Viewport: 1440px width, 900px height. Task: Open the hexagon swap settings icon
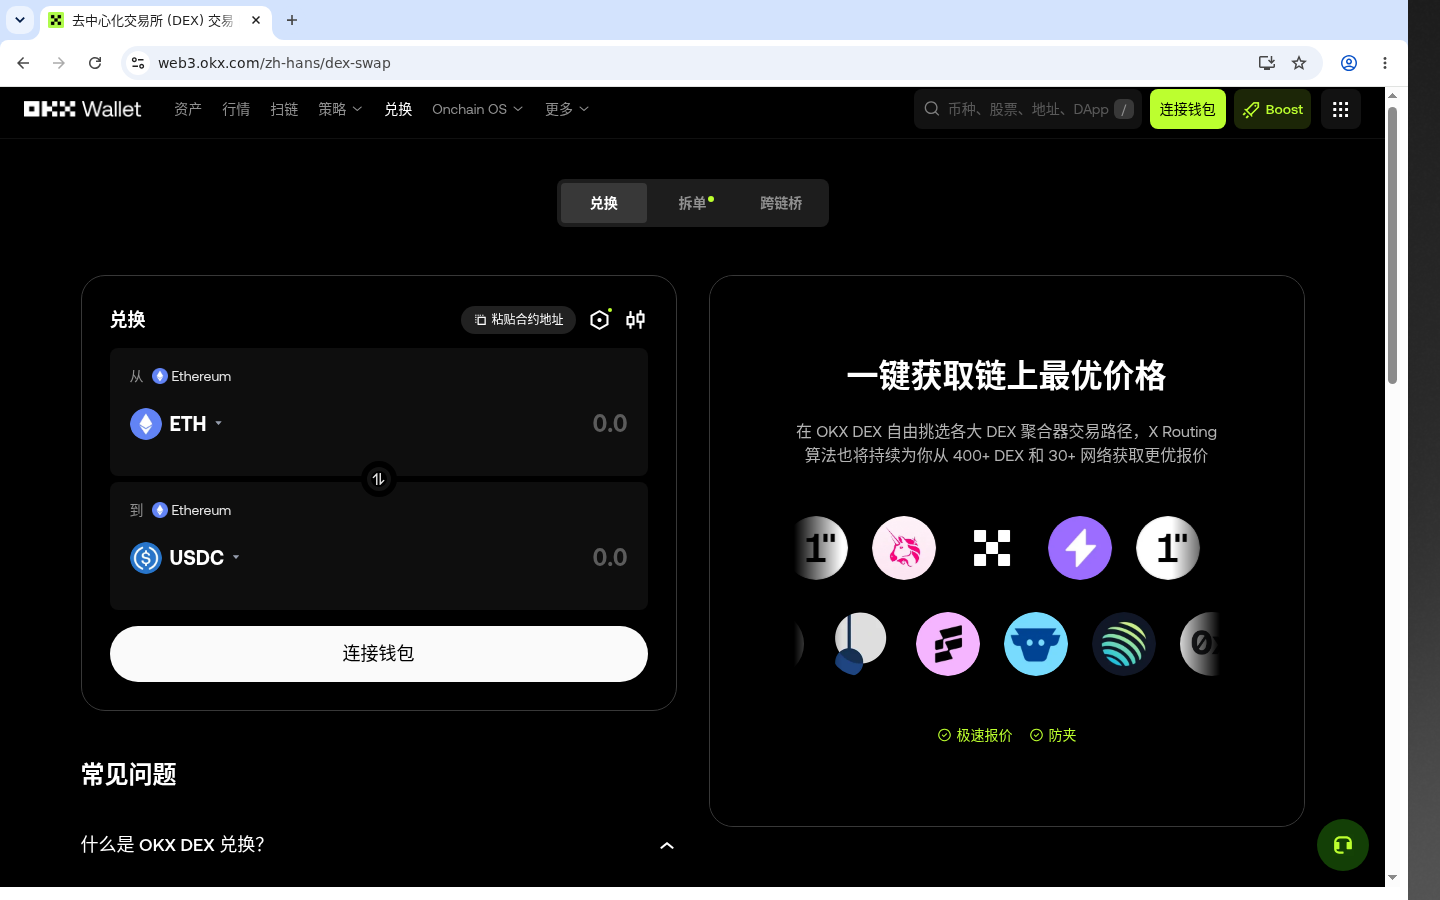click(600, 319)
